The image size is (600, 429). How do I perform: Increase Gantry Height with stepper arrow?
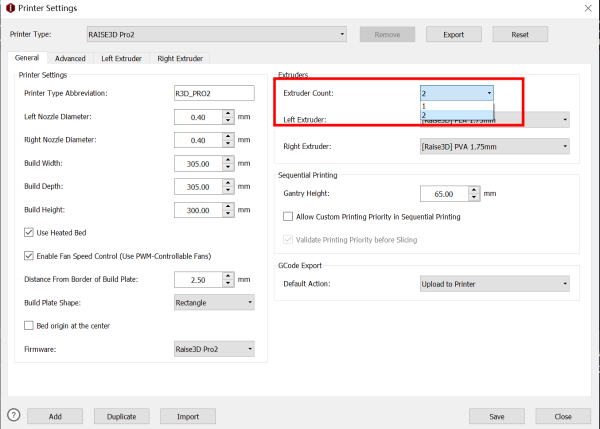tap(474, 190)
